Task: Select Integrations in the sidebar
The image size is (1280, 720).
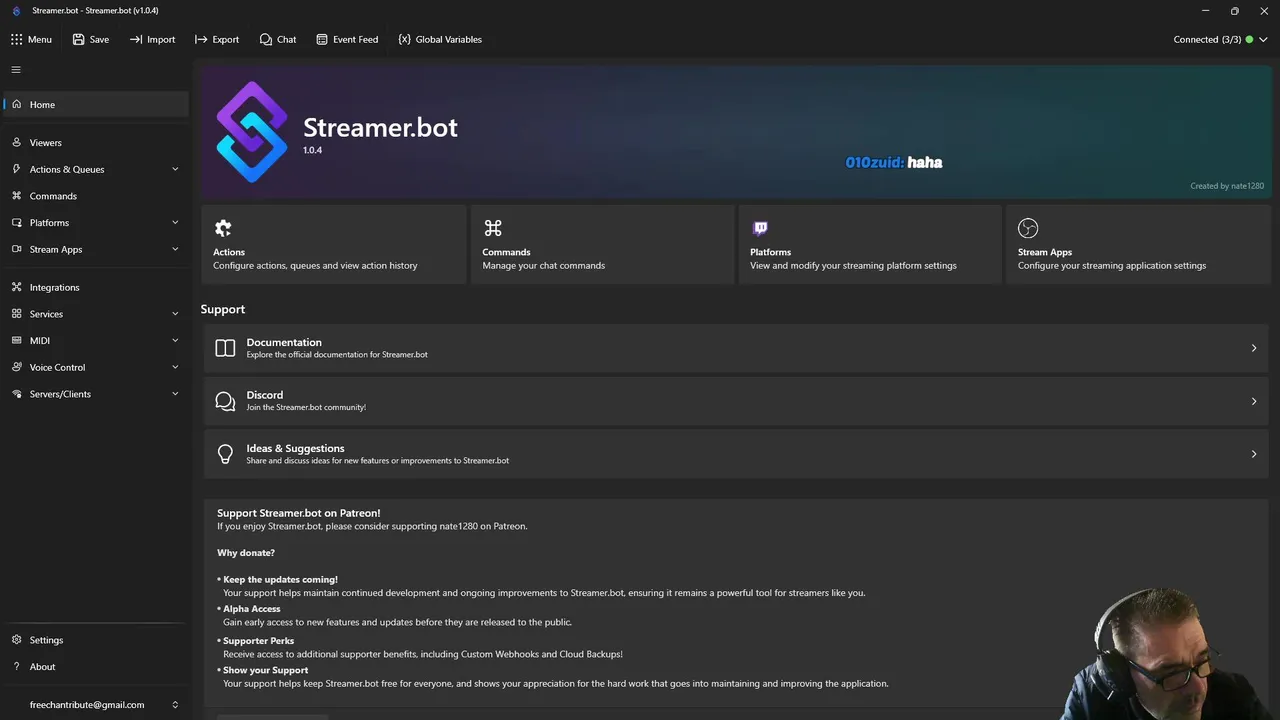Action: pos(95,287)
